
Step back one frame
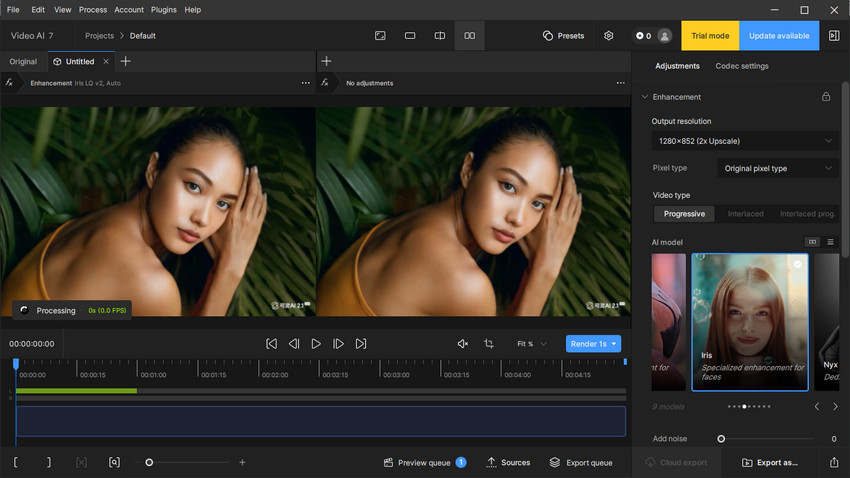(x=294, y=344)
